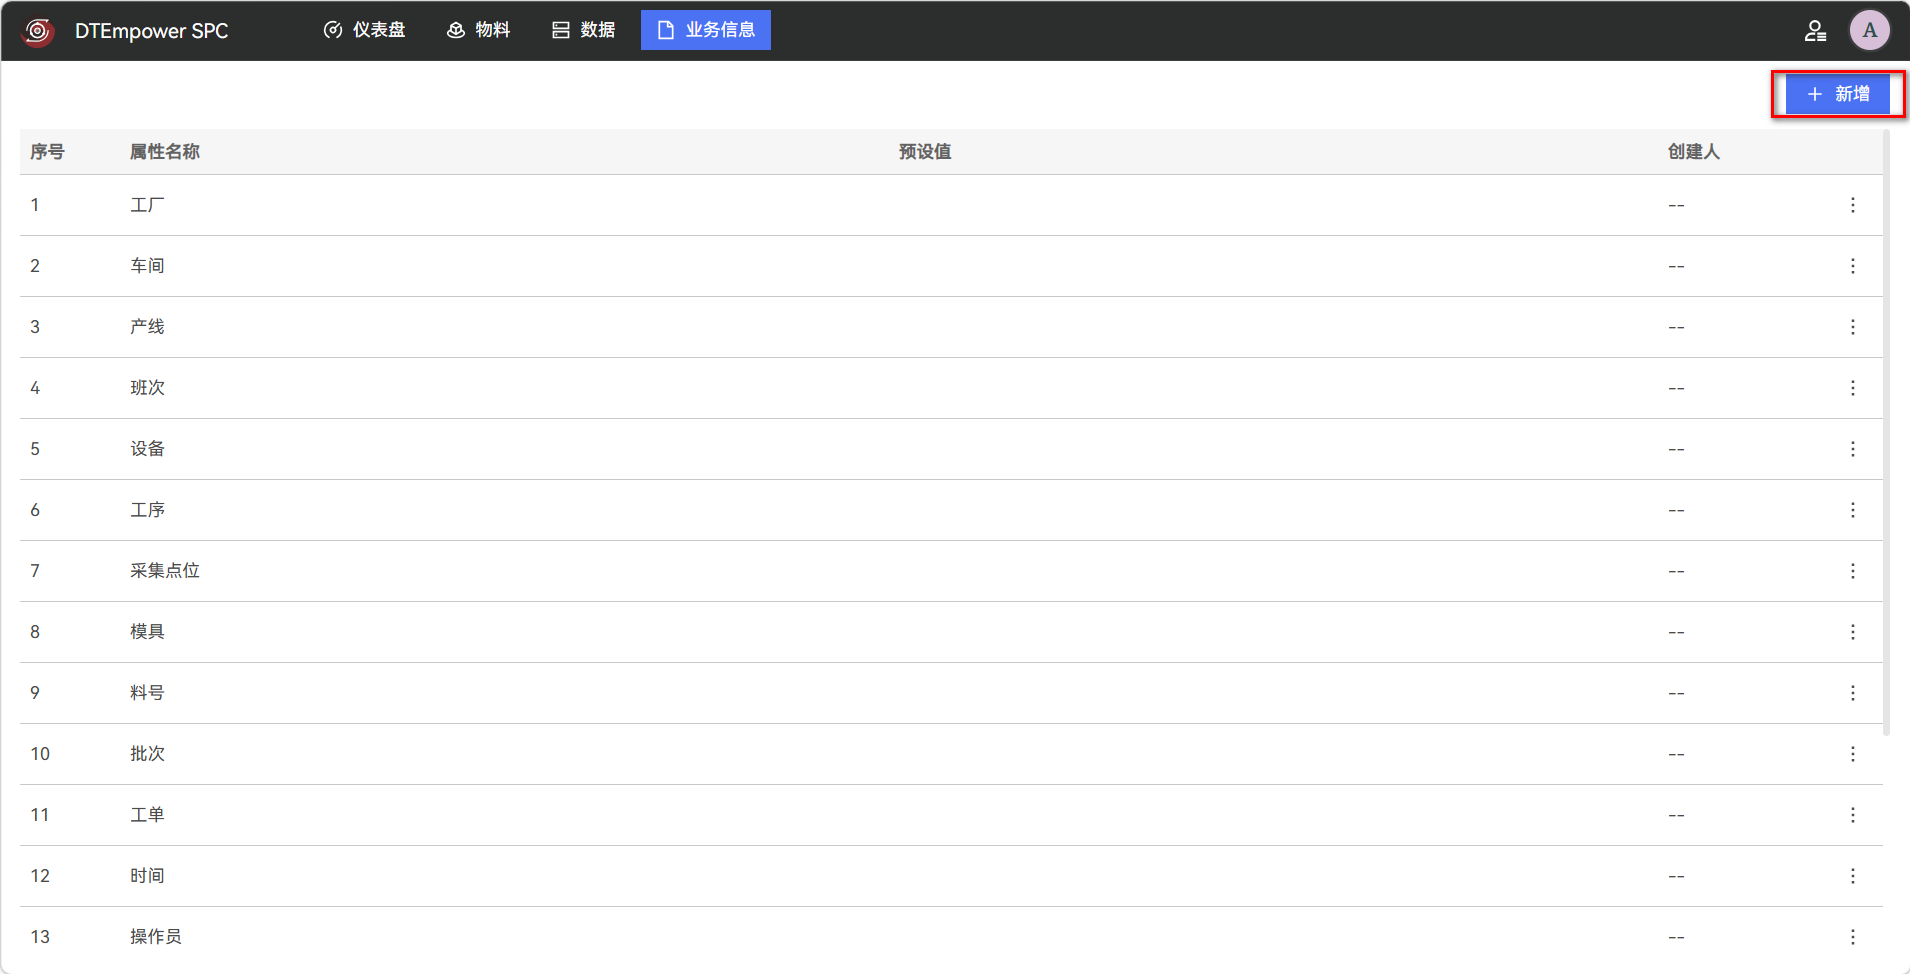Select the 产线 attribute name
This screenshot has height=974, width=1910.
(x=147, y=327)
